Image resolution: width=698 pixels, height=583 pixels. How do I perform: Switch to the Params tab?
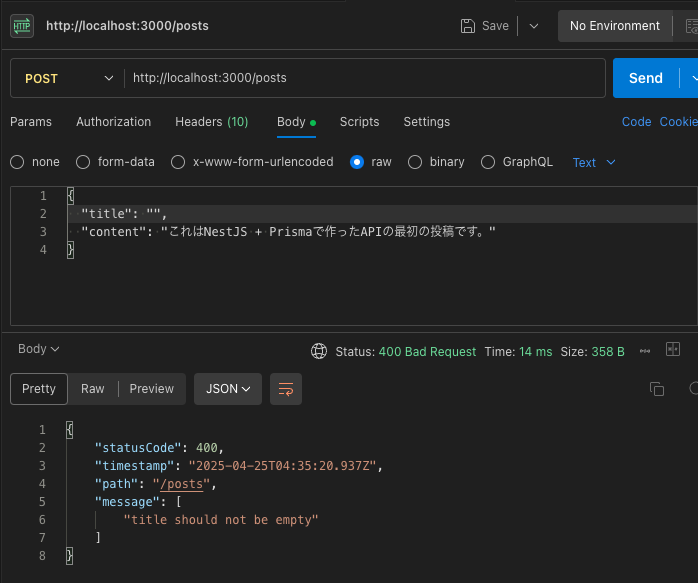click(x=31, y=122)
